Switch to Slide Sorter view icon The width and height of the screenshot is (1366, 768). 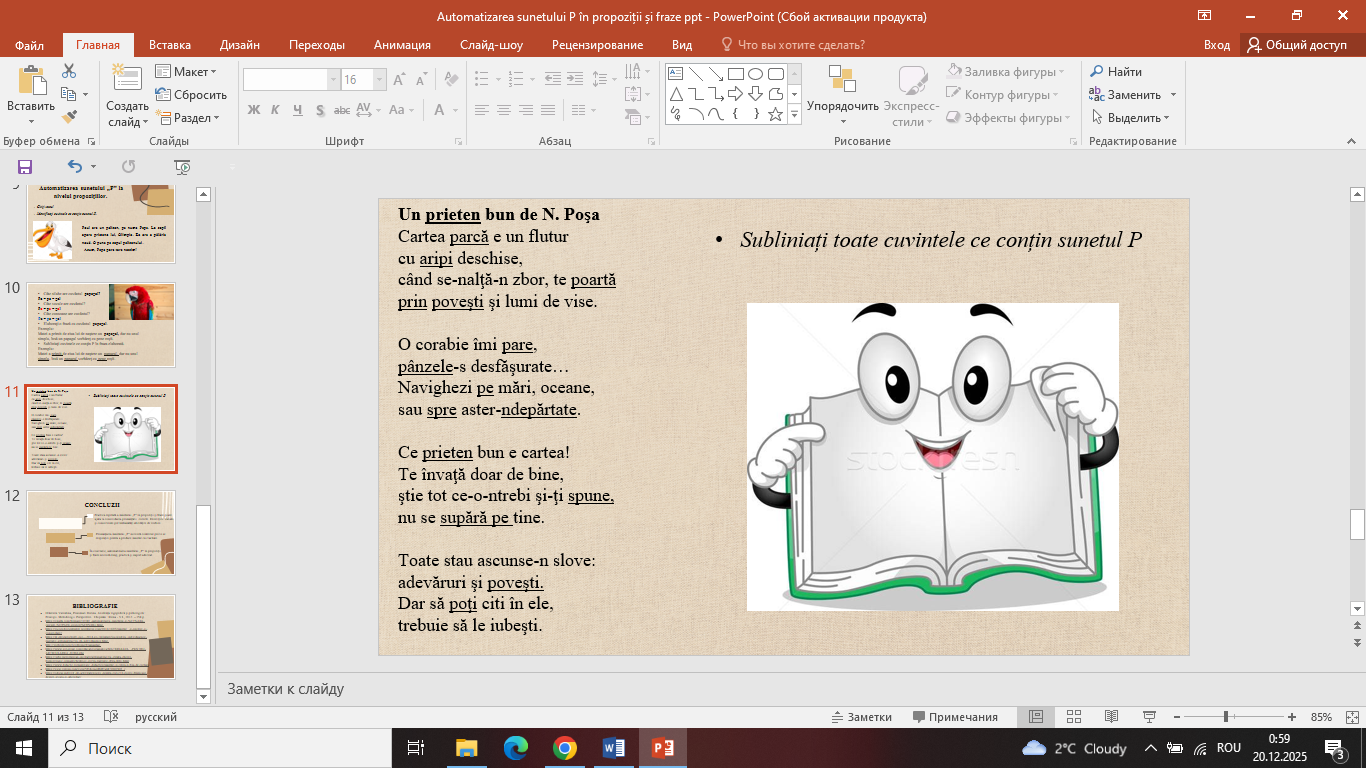(1074, 717)
